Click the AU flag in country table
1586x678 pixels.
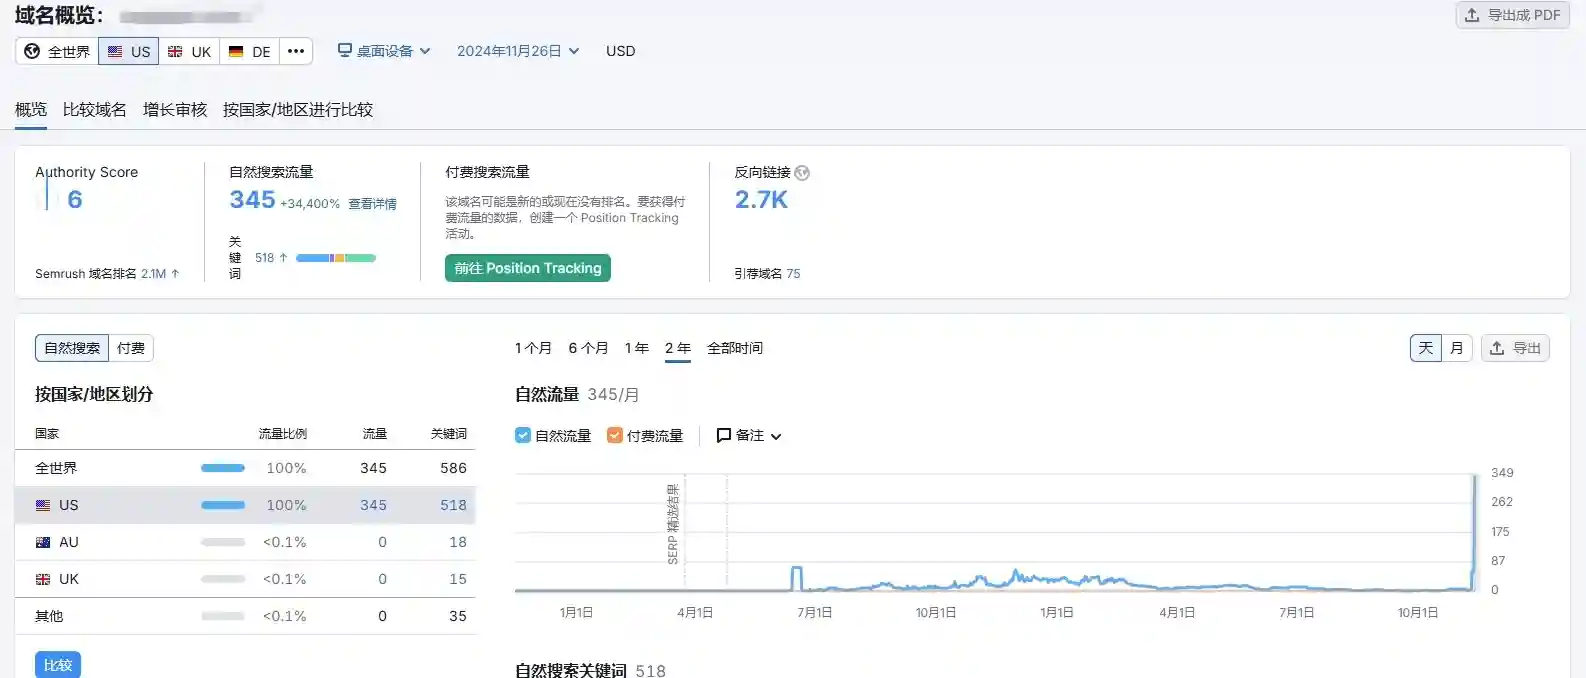pyautogui.click(x=43, y=542)
